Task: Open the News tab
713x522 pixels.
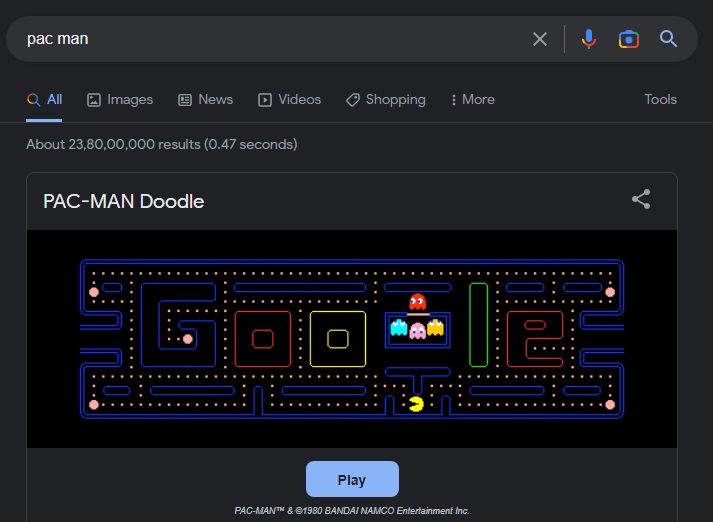Action: [x=206, y=100]
